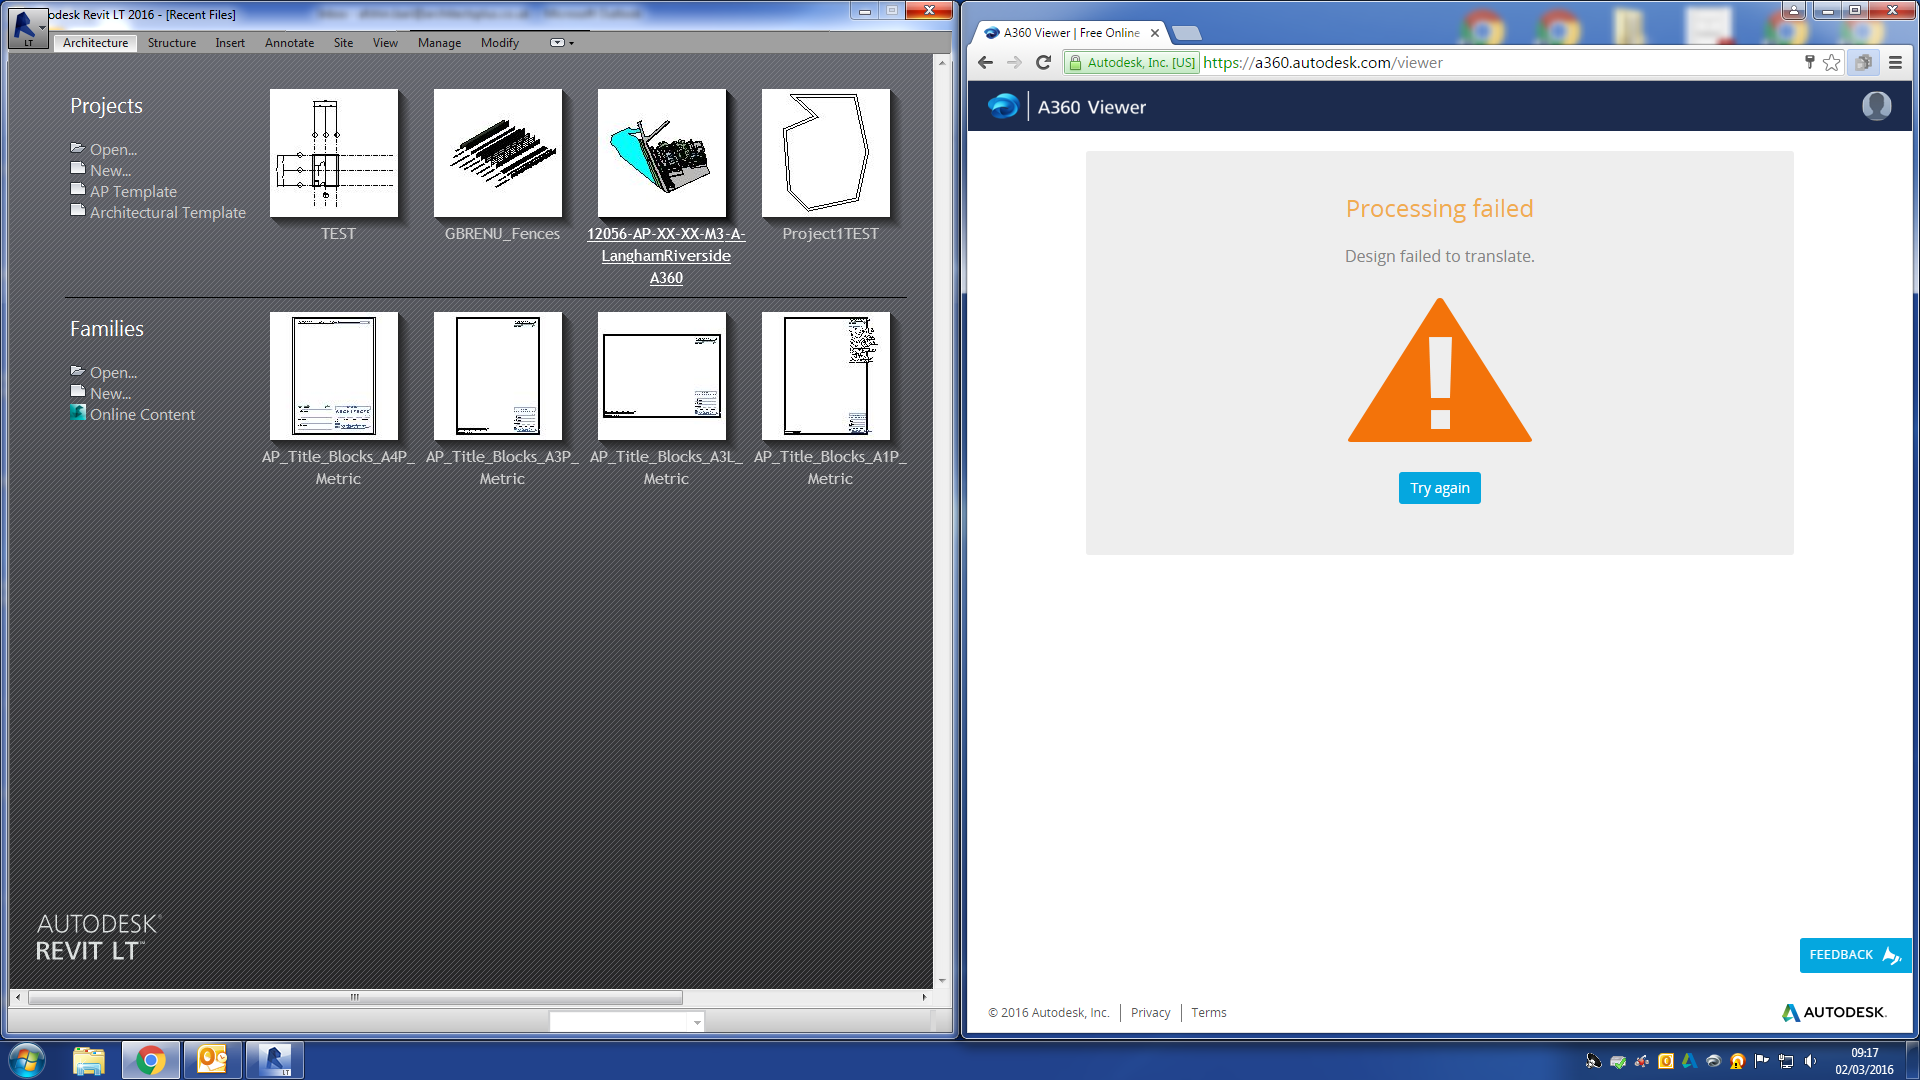Viewport: 1920px width, 1080px height.
Task: Select the A360 Viewer browser tab
Action: coord(1065,32)
